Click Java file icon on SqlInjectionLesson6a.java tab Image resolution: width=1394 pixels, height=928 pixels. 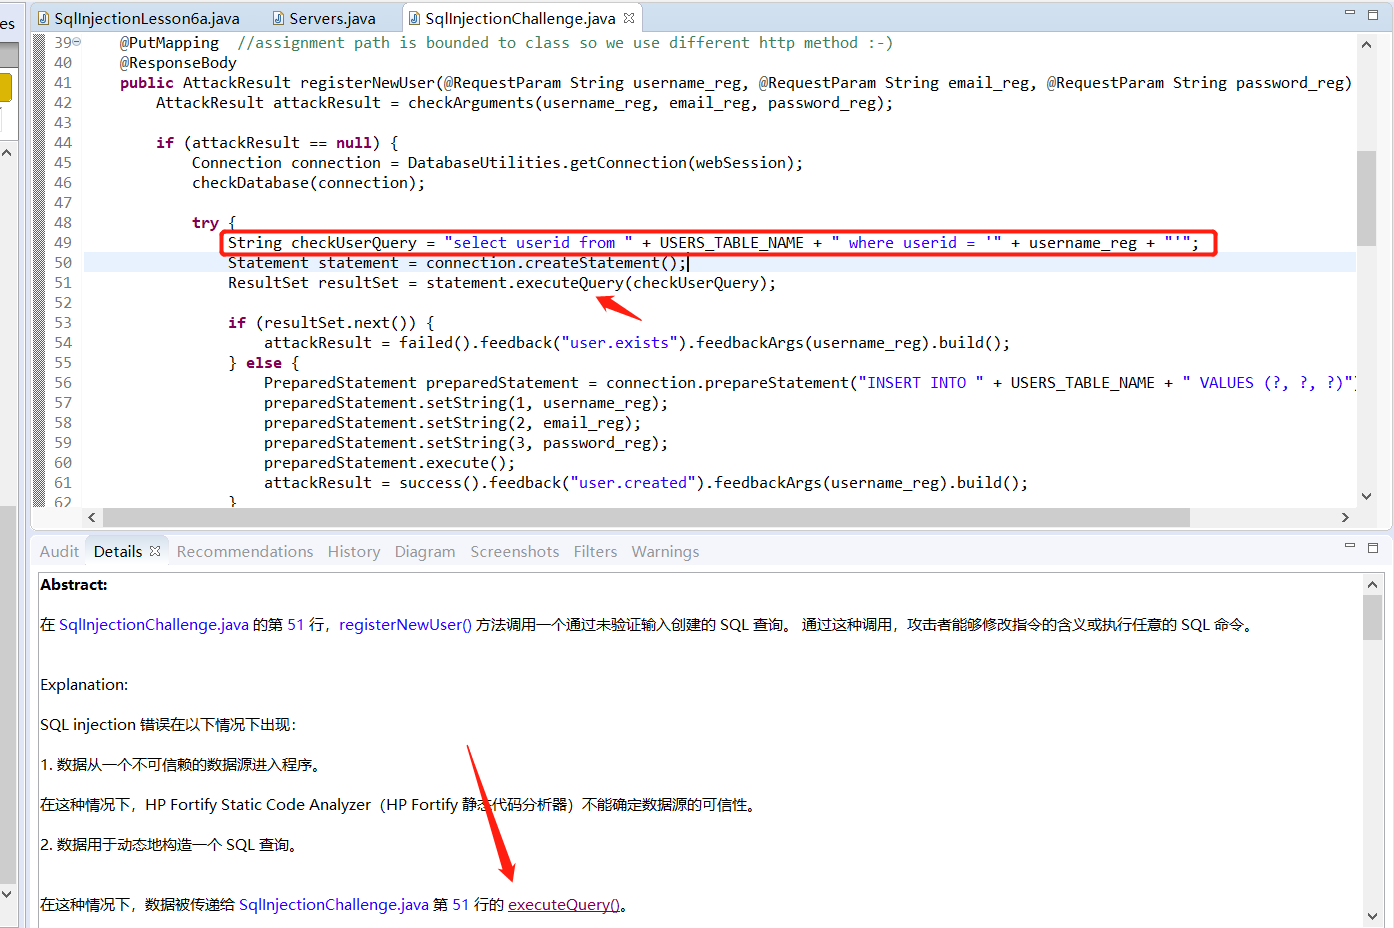tap(44, 17)
